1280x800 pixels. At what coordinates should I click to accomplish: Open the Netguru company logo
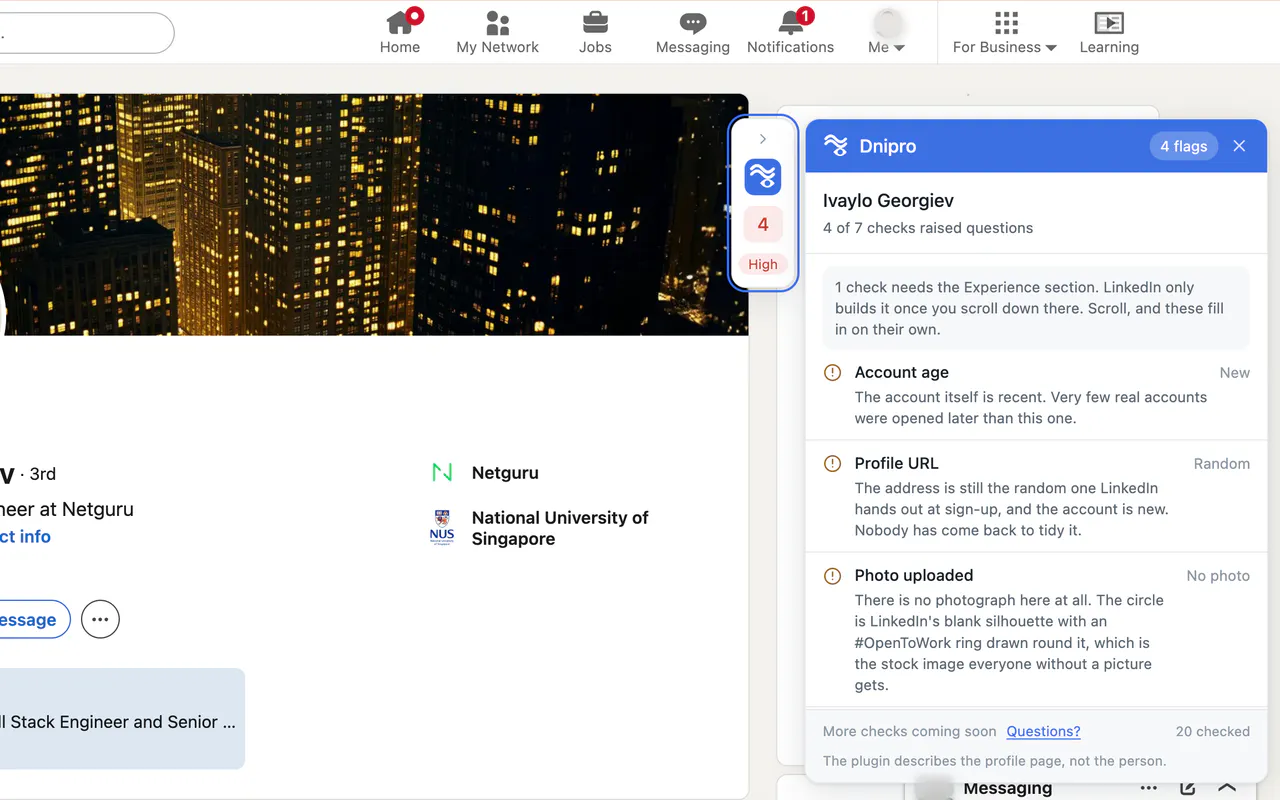[x=442, y=472]
